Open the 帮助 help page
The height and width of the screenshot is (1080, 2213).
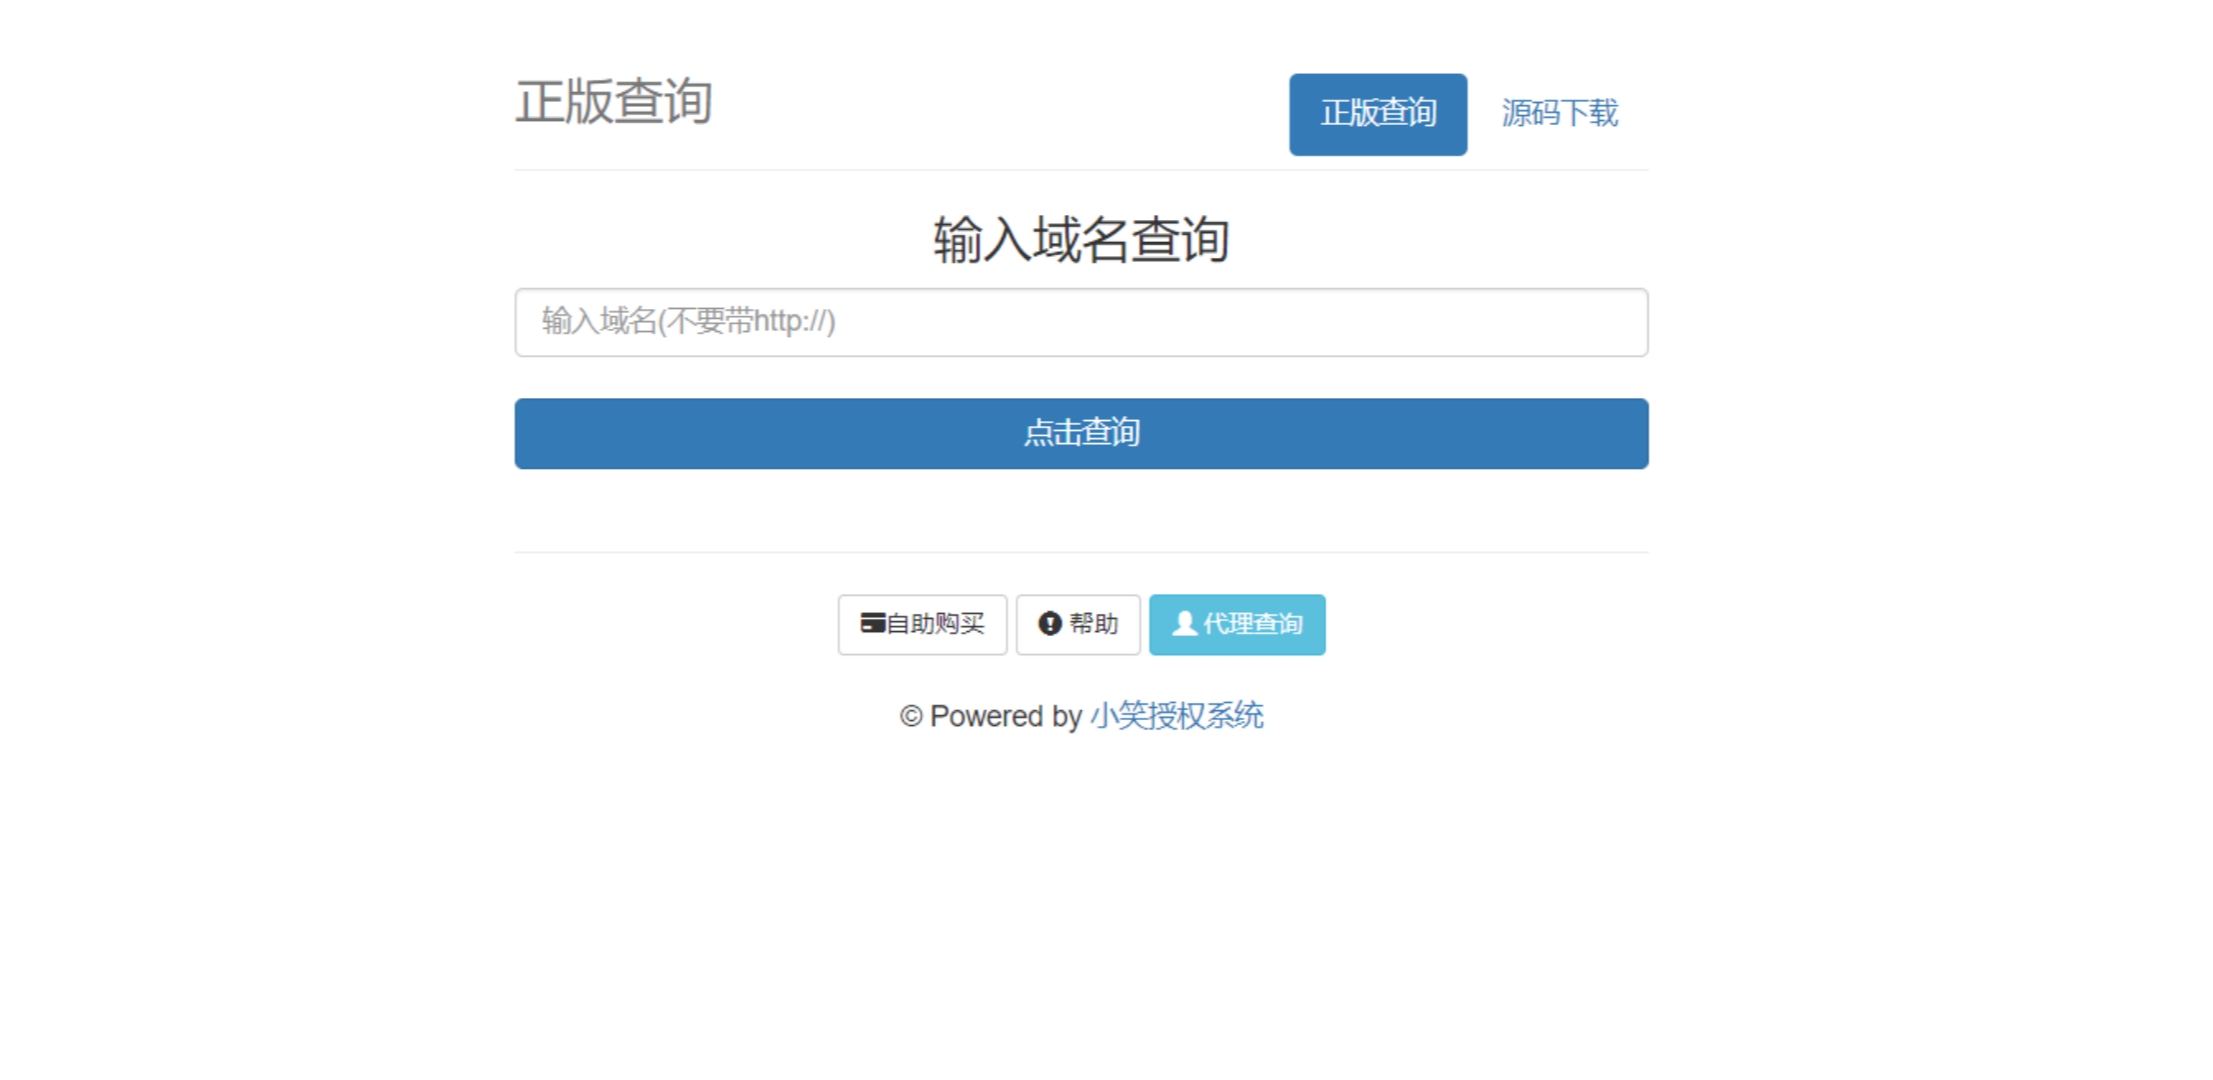pos(1078,624)
